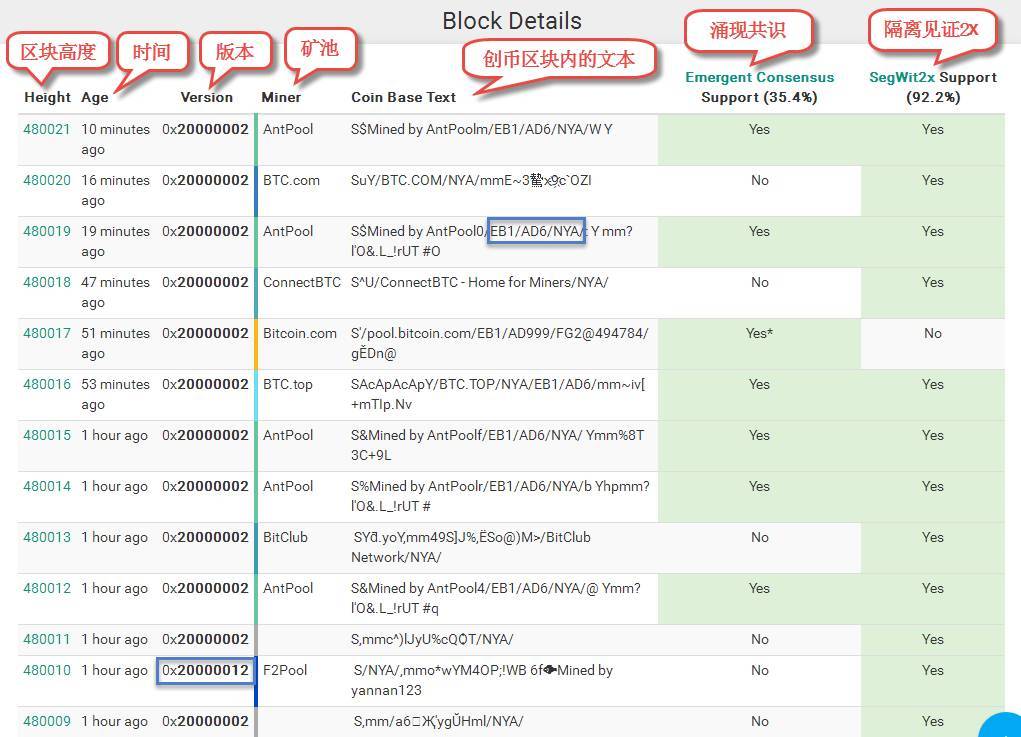
Task: Select miner BTC.top in row 480016
Action: coord(287,384)
